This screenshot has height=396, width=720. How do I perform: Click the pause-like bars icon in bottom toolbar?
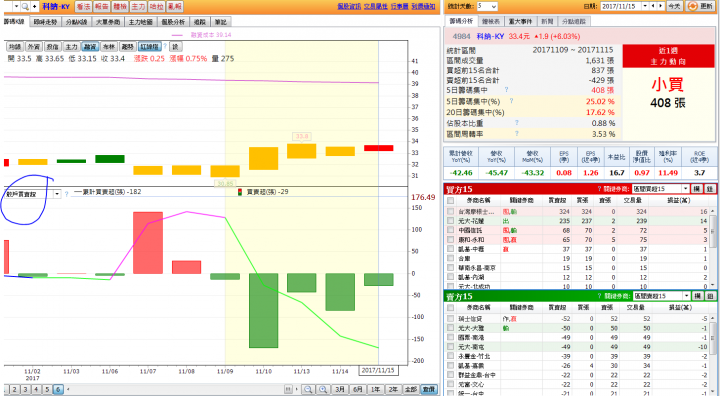pyautogui.click(x=288, y=390)
